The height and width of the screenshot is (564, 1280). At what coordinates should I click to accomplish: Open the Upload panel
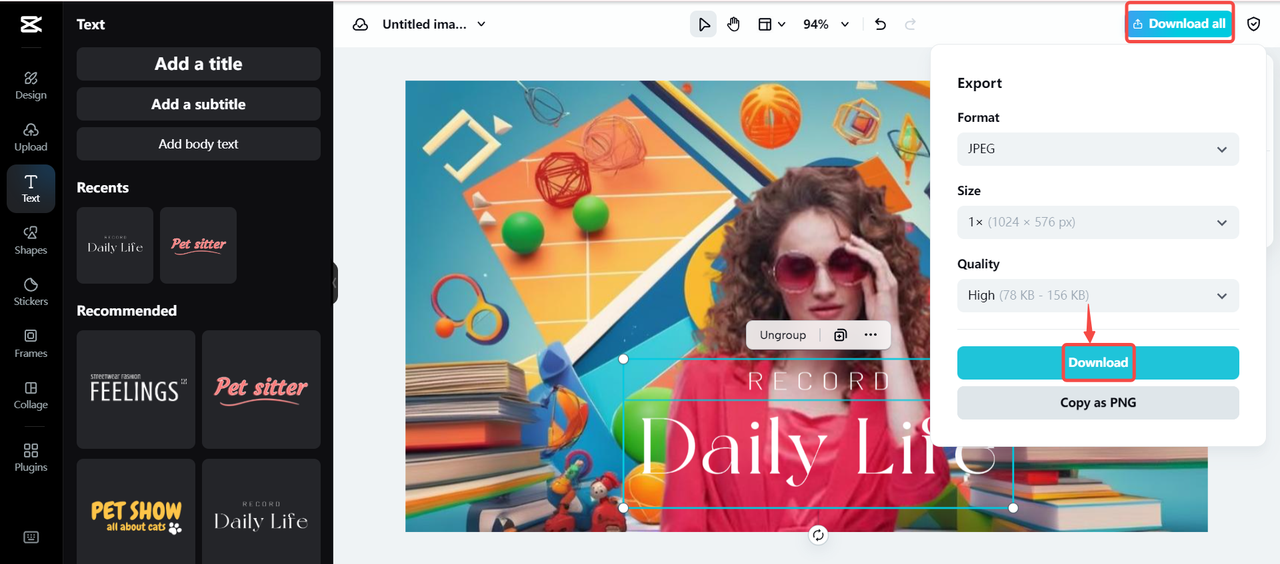click(31, 137)
